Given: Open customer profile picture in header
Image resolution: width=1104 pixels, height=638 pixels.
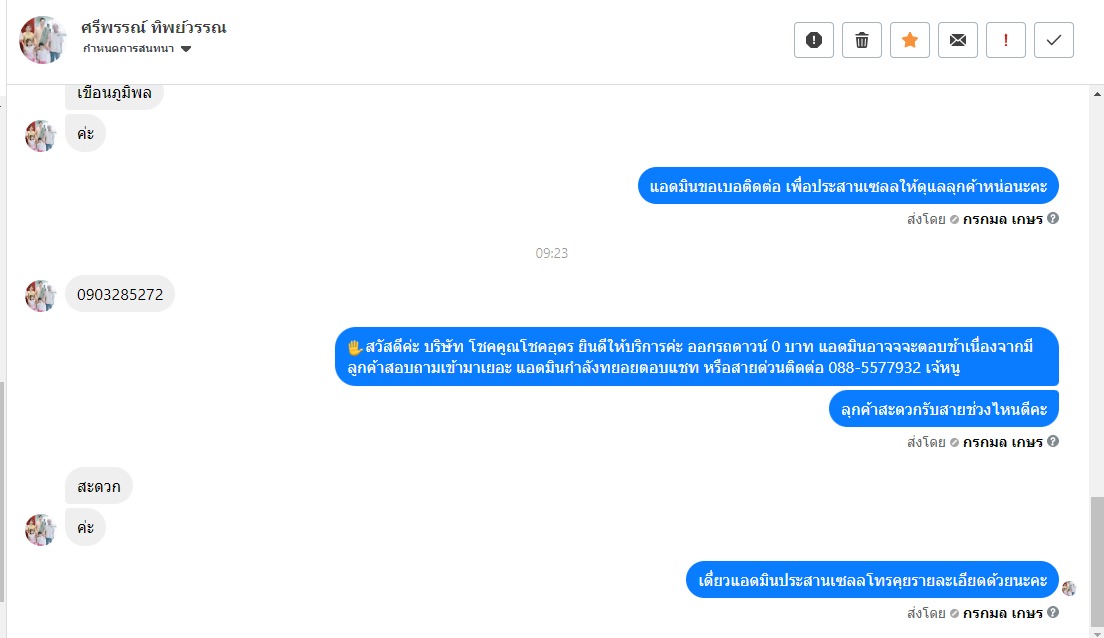Looking at the screenshot, I should coord(43,40).
